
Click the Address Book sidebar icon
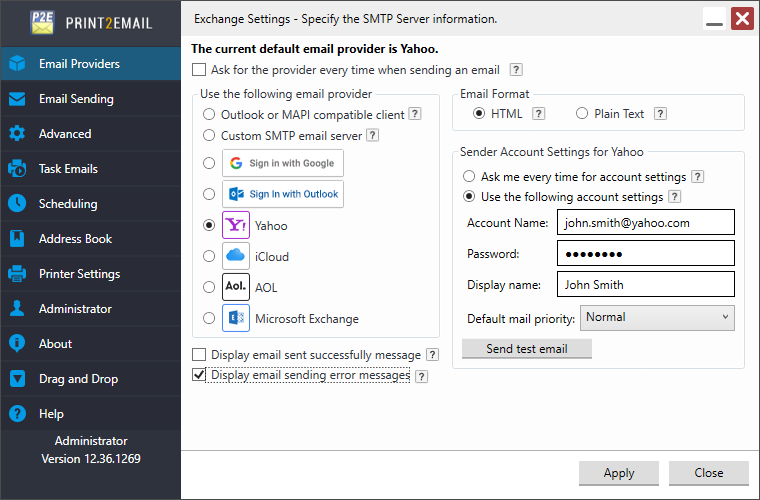17,239
